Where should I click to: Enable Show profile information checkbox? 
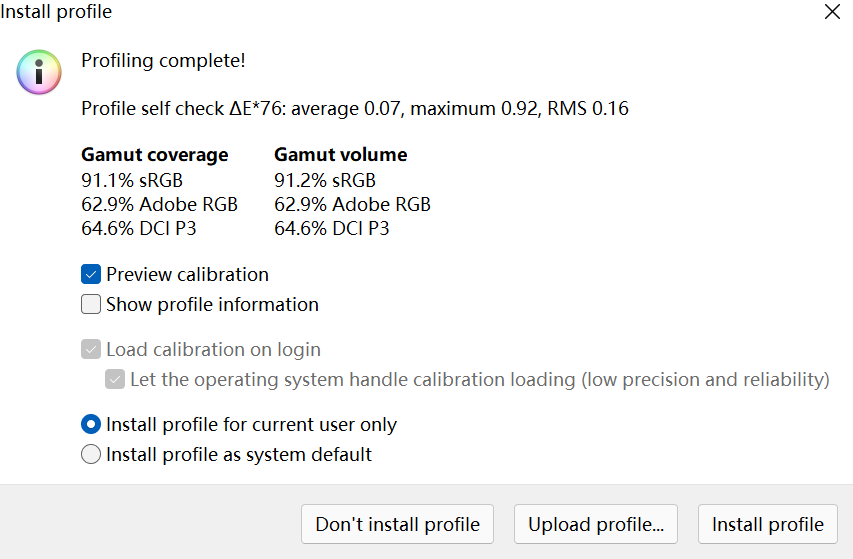(91, 305)
